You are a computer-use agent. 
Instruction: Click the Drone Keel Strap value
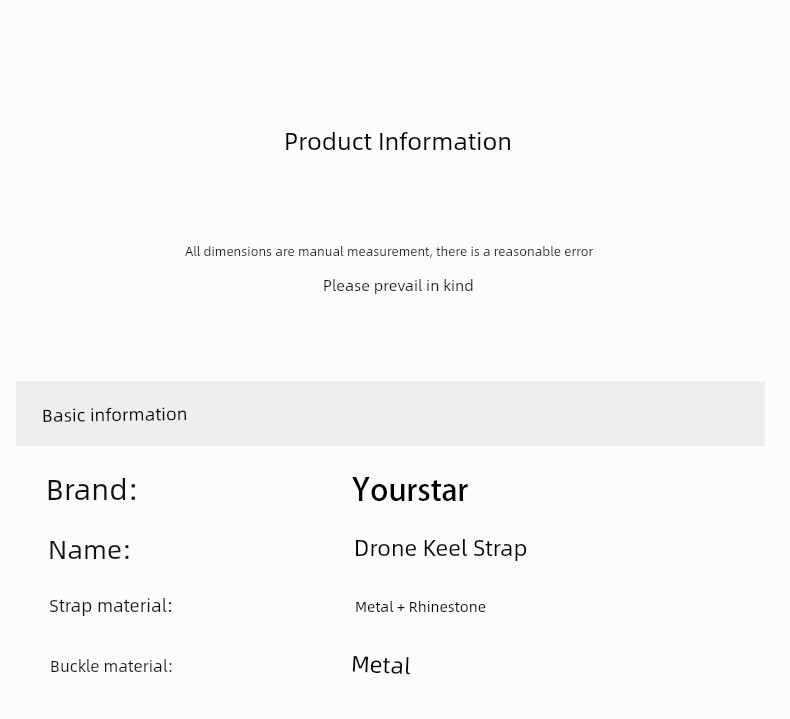click(x=440, y=549)
